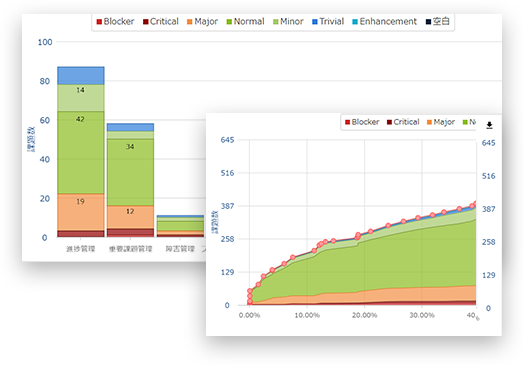Toggle the Normal series in the bar chart legend
Screen dimensions: 524x365
coord(246,22)
